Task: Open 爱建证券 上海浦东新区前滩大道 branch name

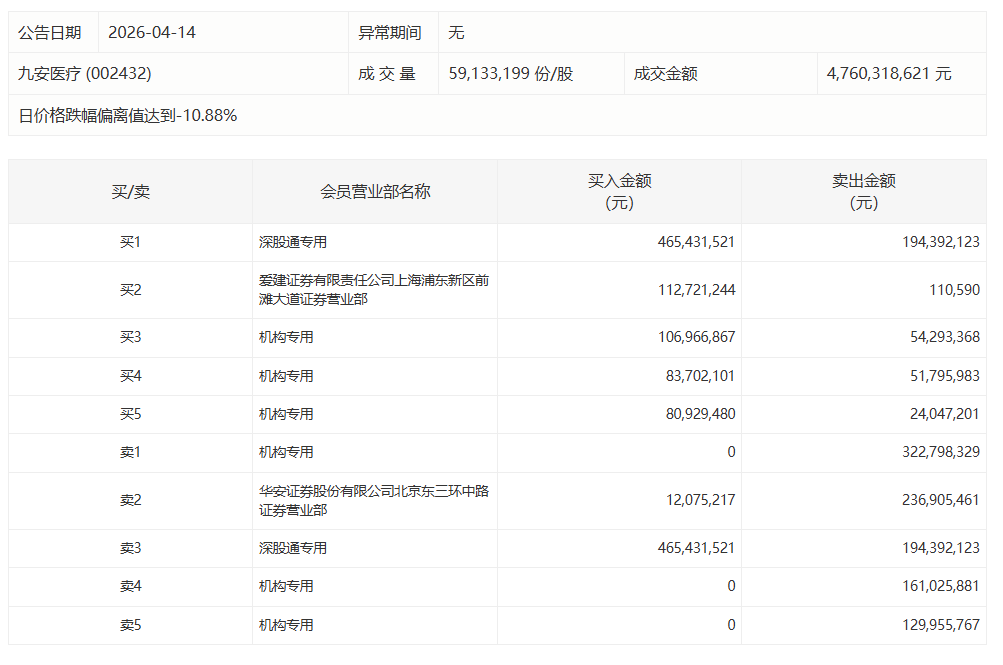Action: click(x=374, y=290)
